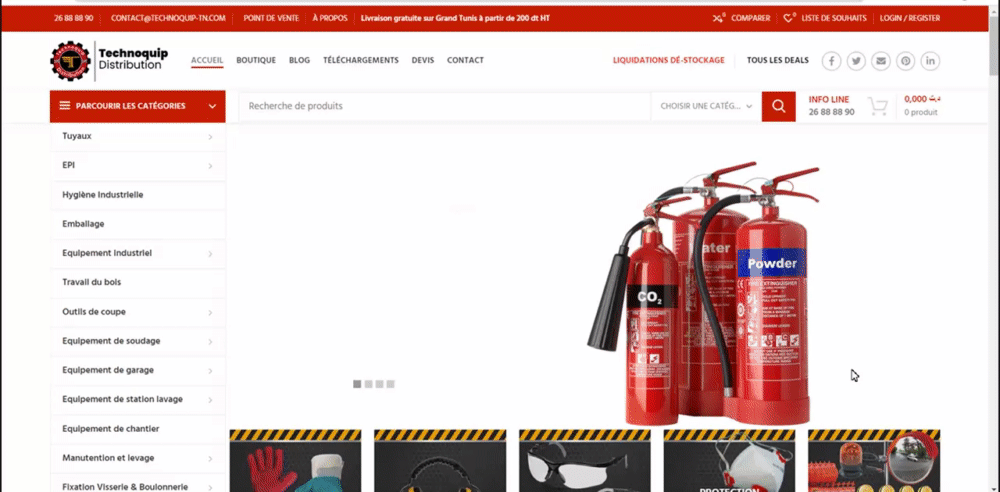Viewport: 1000px width, 492px height.
Task: Click the cart total 0,000 amount
Action: (922, 99)
